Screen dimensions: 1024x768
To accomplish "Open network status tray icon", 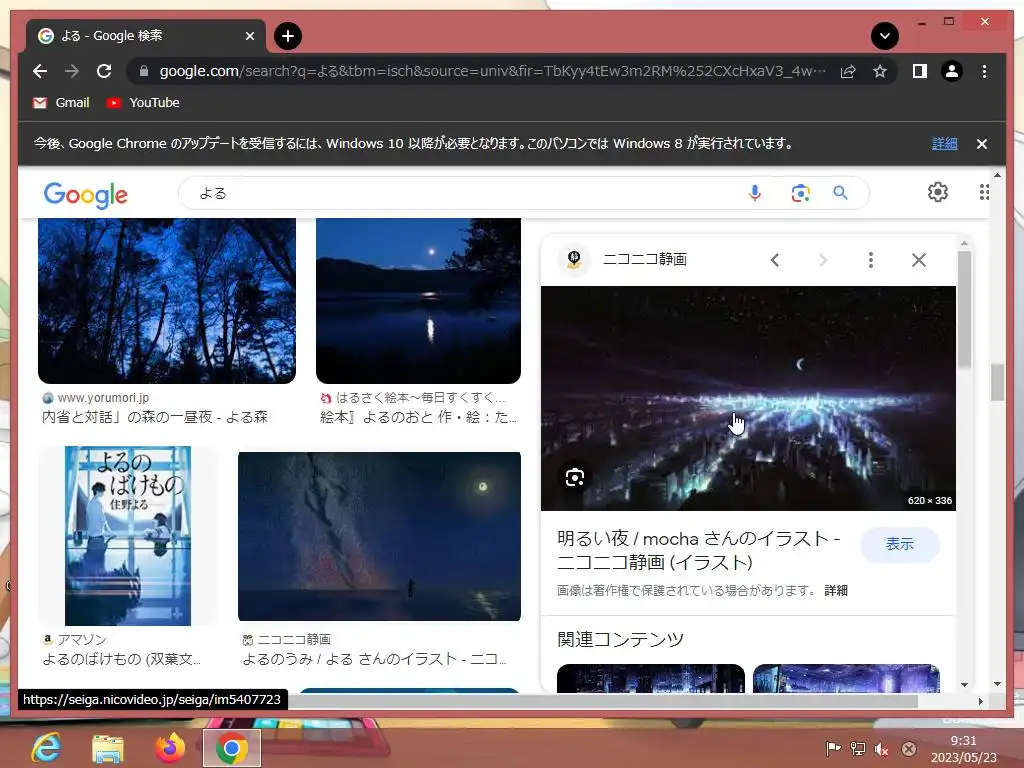I will click(x=857, y=749).
